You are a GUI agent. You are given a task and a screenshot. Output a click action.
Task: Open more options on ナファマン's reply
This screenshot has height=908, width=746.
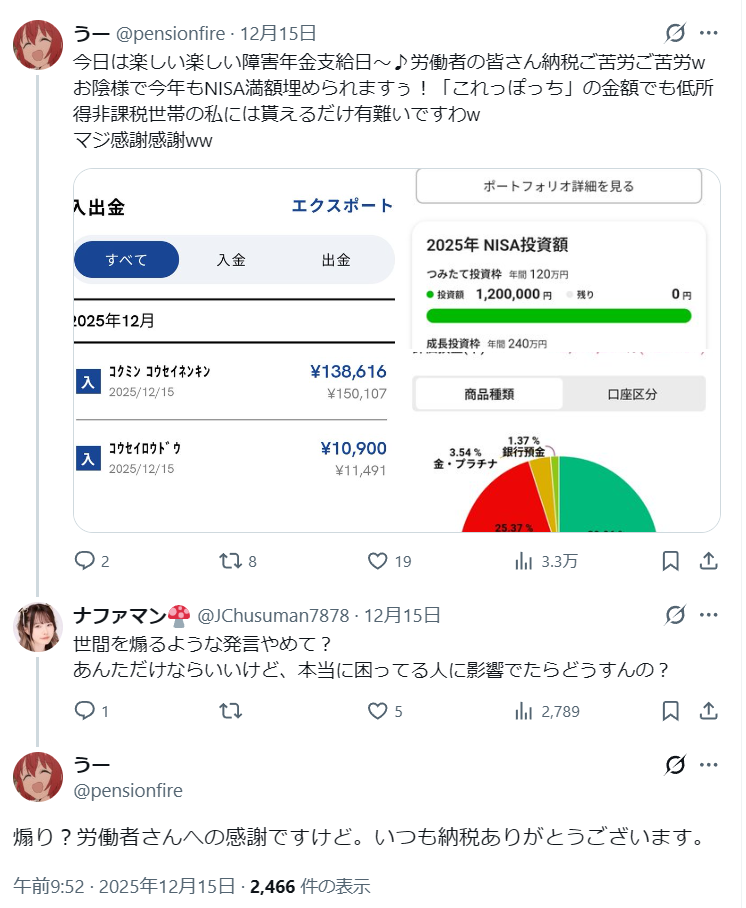pyautogui.click(x=708, y=615)
